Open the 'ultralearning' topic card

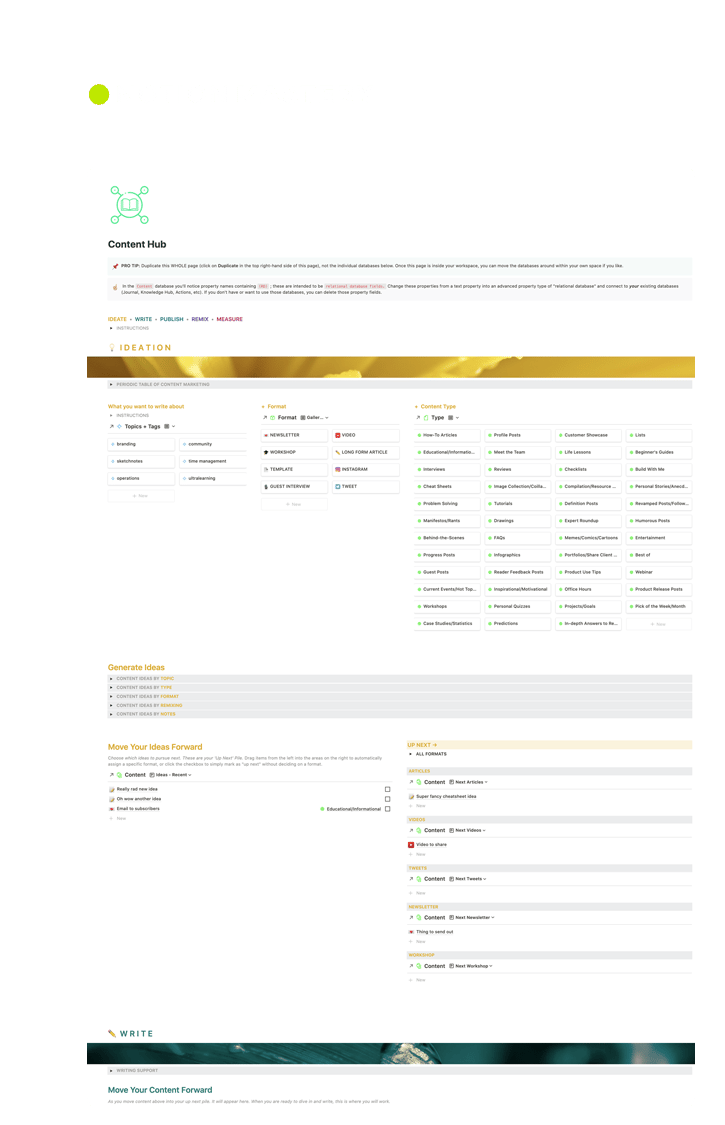pyautogui.click(x=212, y=479)
